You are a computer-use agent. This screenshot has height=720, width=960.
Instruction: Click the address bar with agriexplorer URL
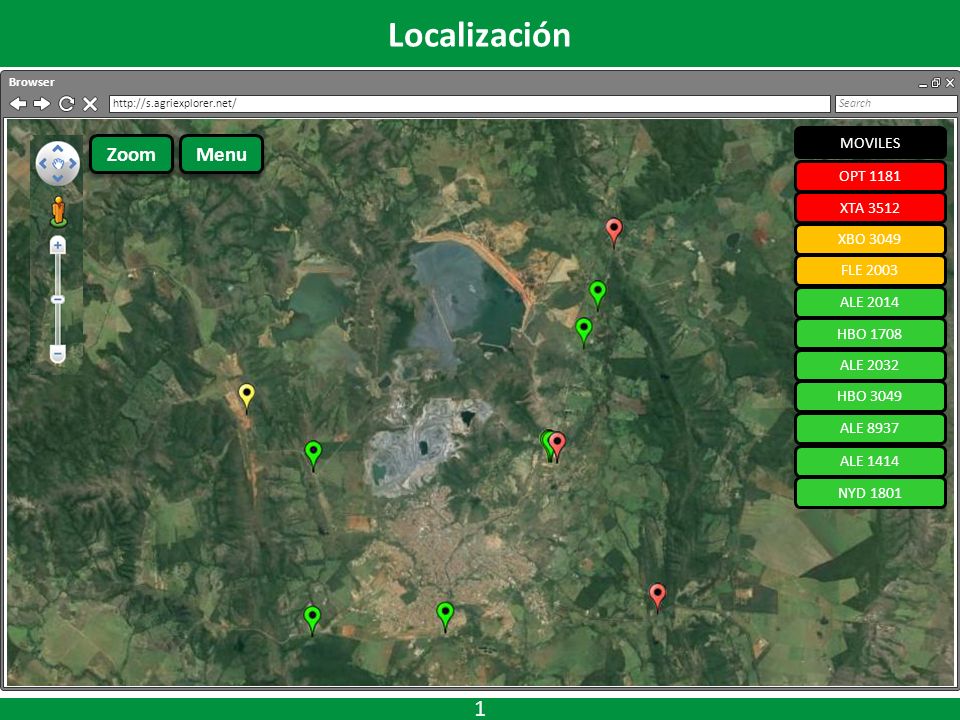pos(470,103)
